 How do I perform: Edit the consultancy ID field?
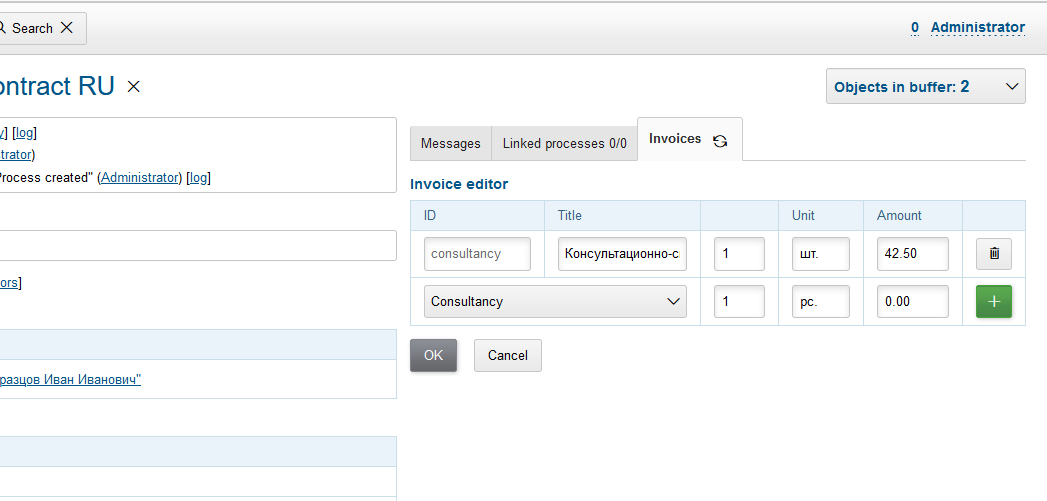[x=477, y=254]
